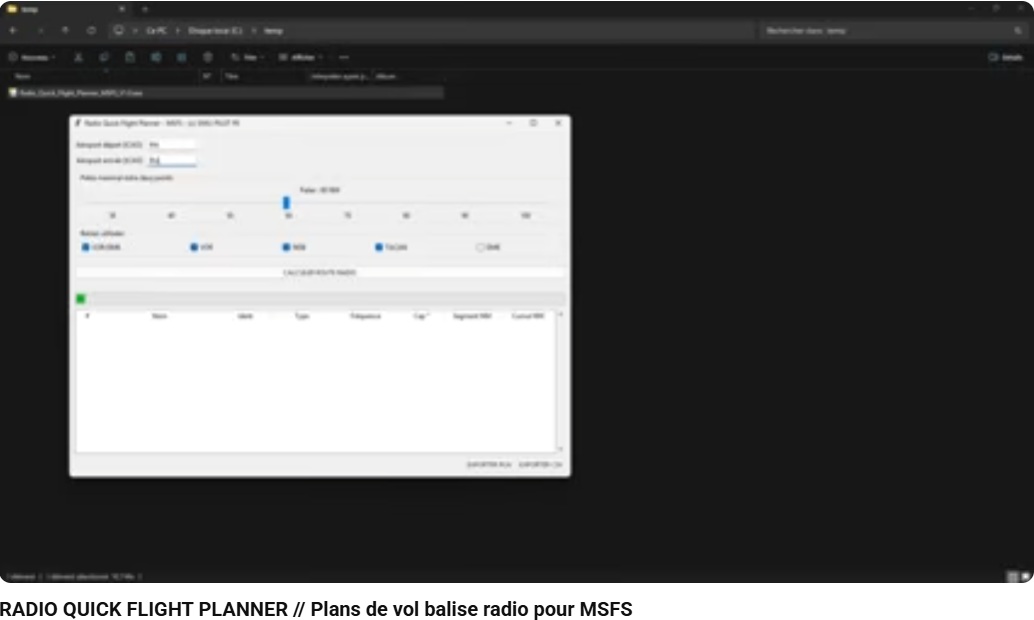Uncheck the VOR-DME beacon checkbox
1034x620 pixels.
coord(85,247)
